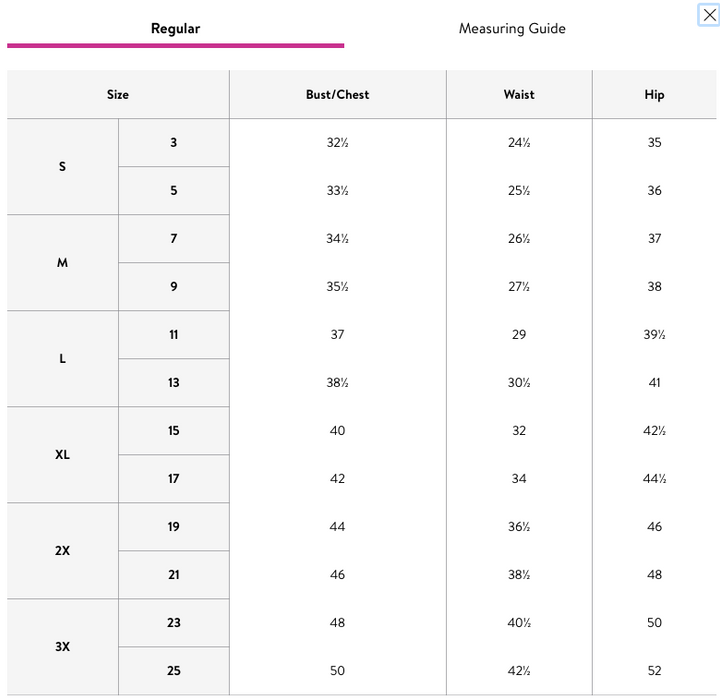Click the size 17 row cell

pyautogui.click(x=174, y=479)
